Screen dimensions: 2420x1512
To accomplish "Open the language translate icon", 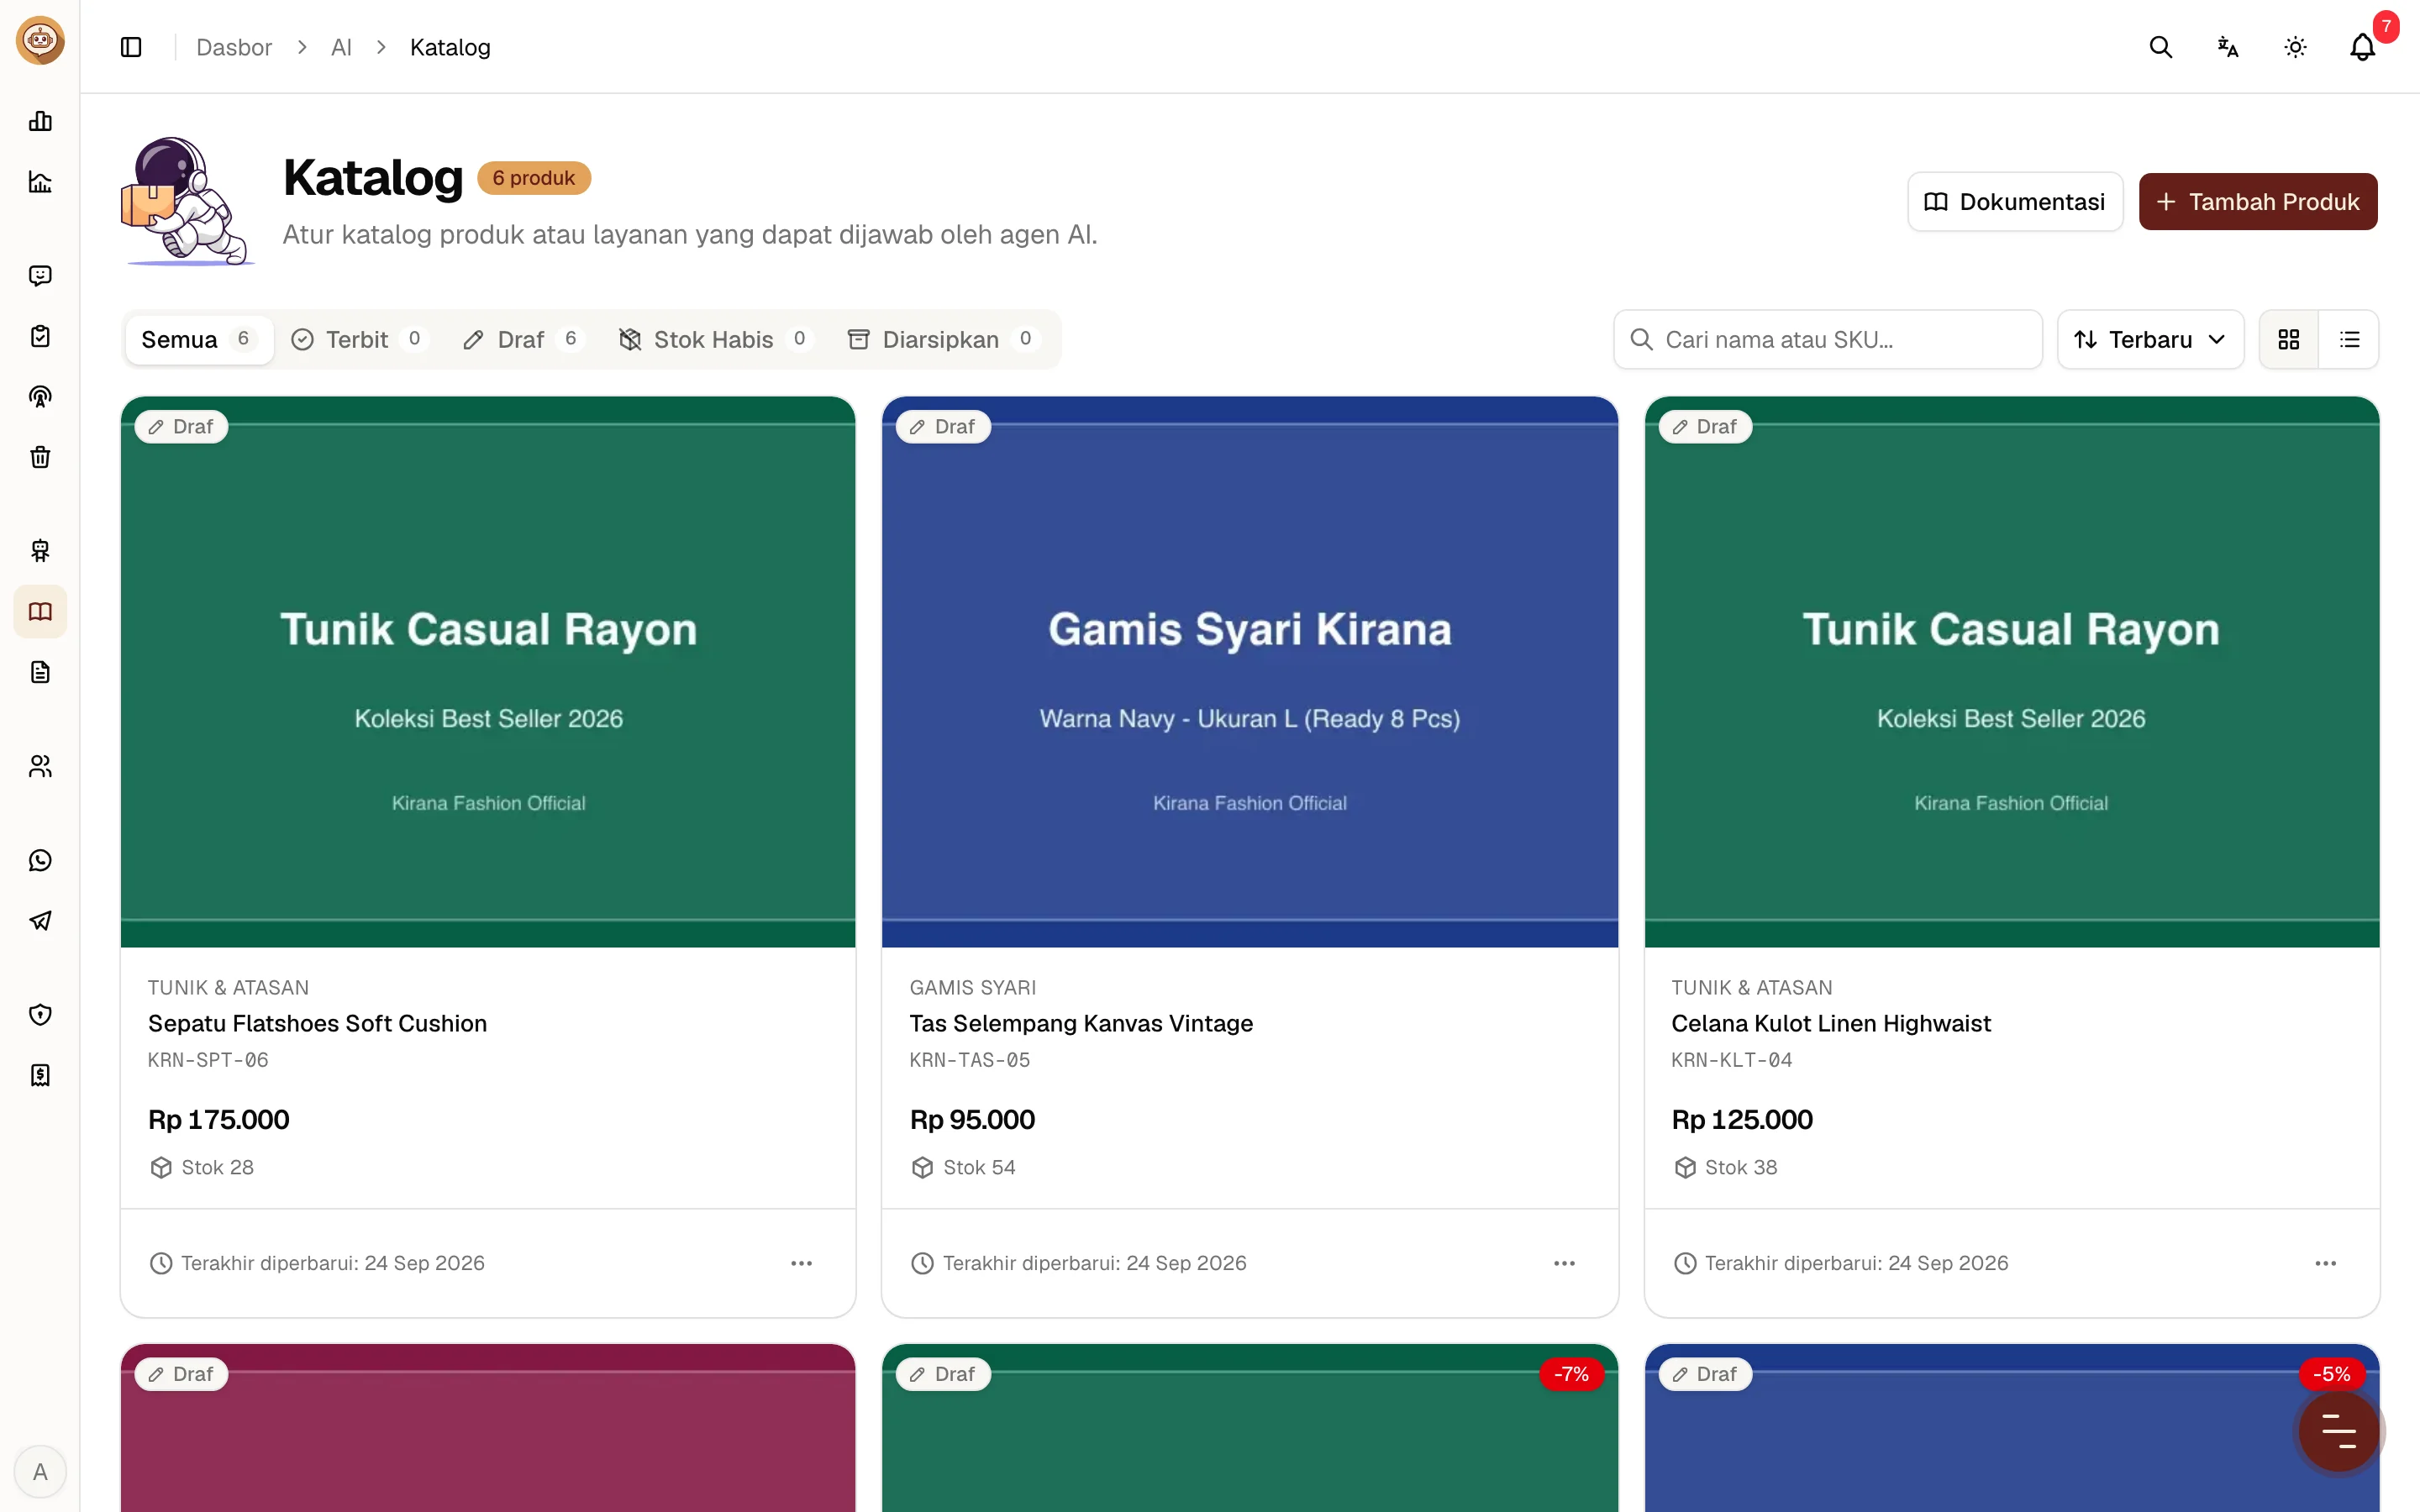I will pos(2228,47).
